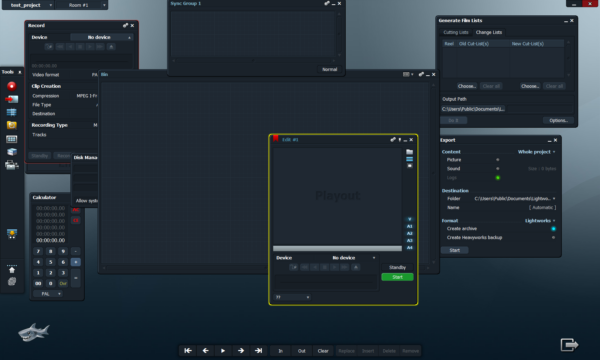
Task: Click Edit #1 grey progress strip
Action: [337, 248]
